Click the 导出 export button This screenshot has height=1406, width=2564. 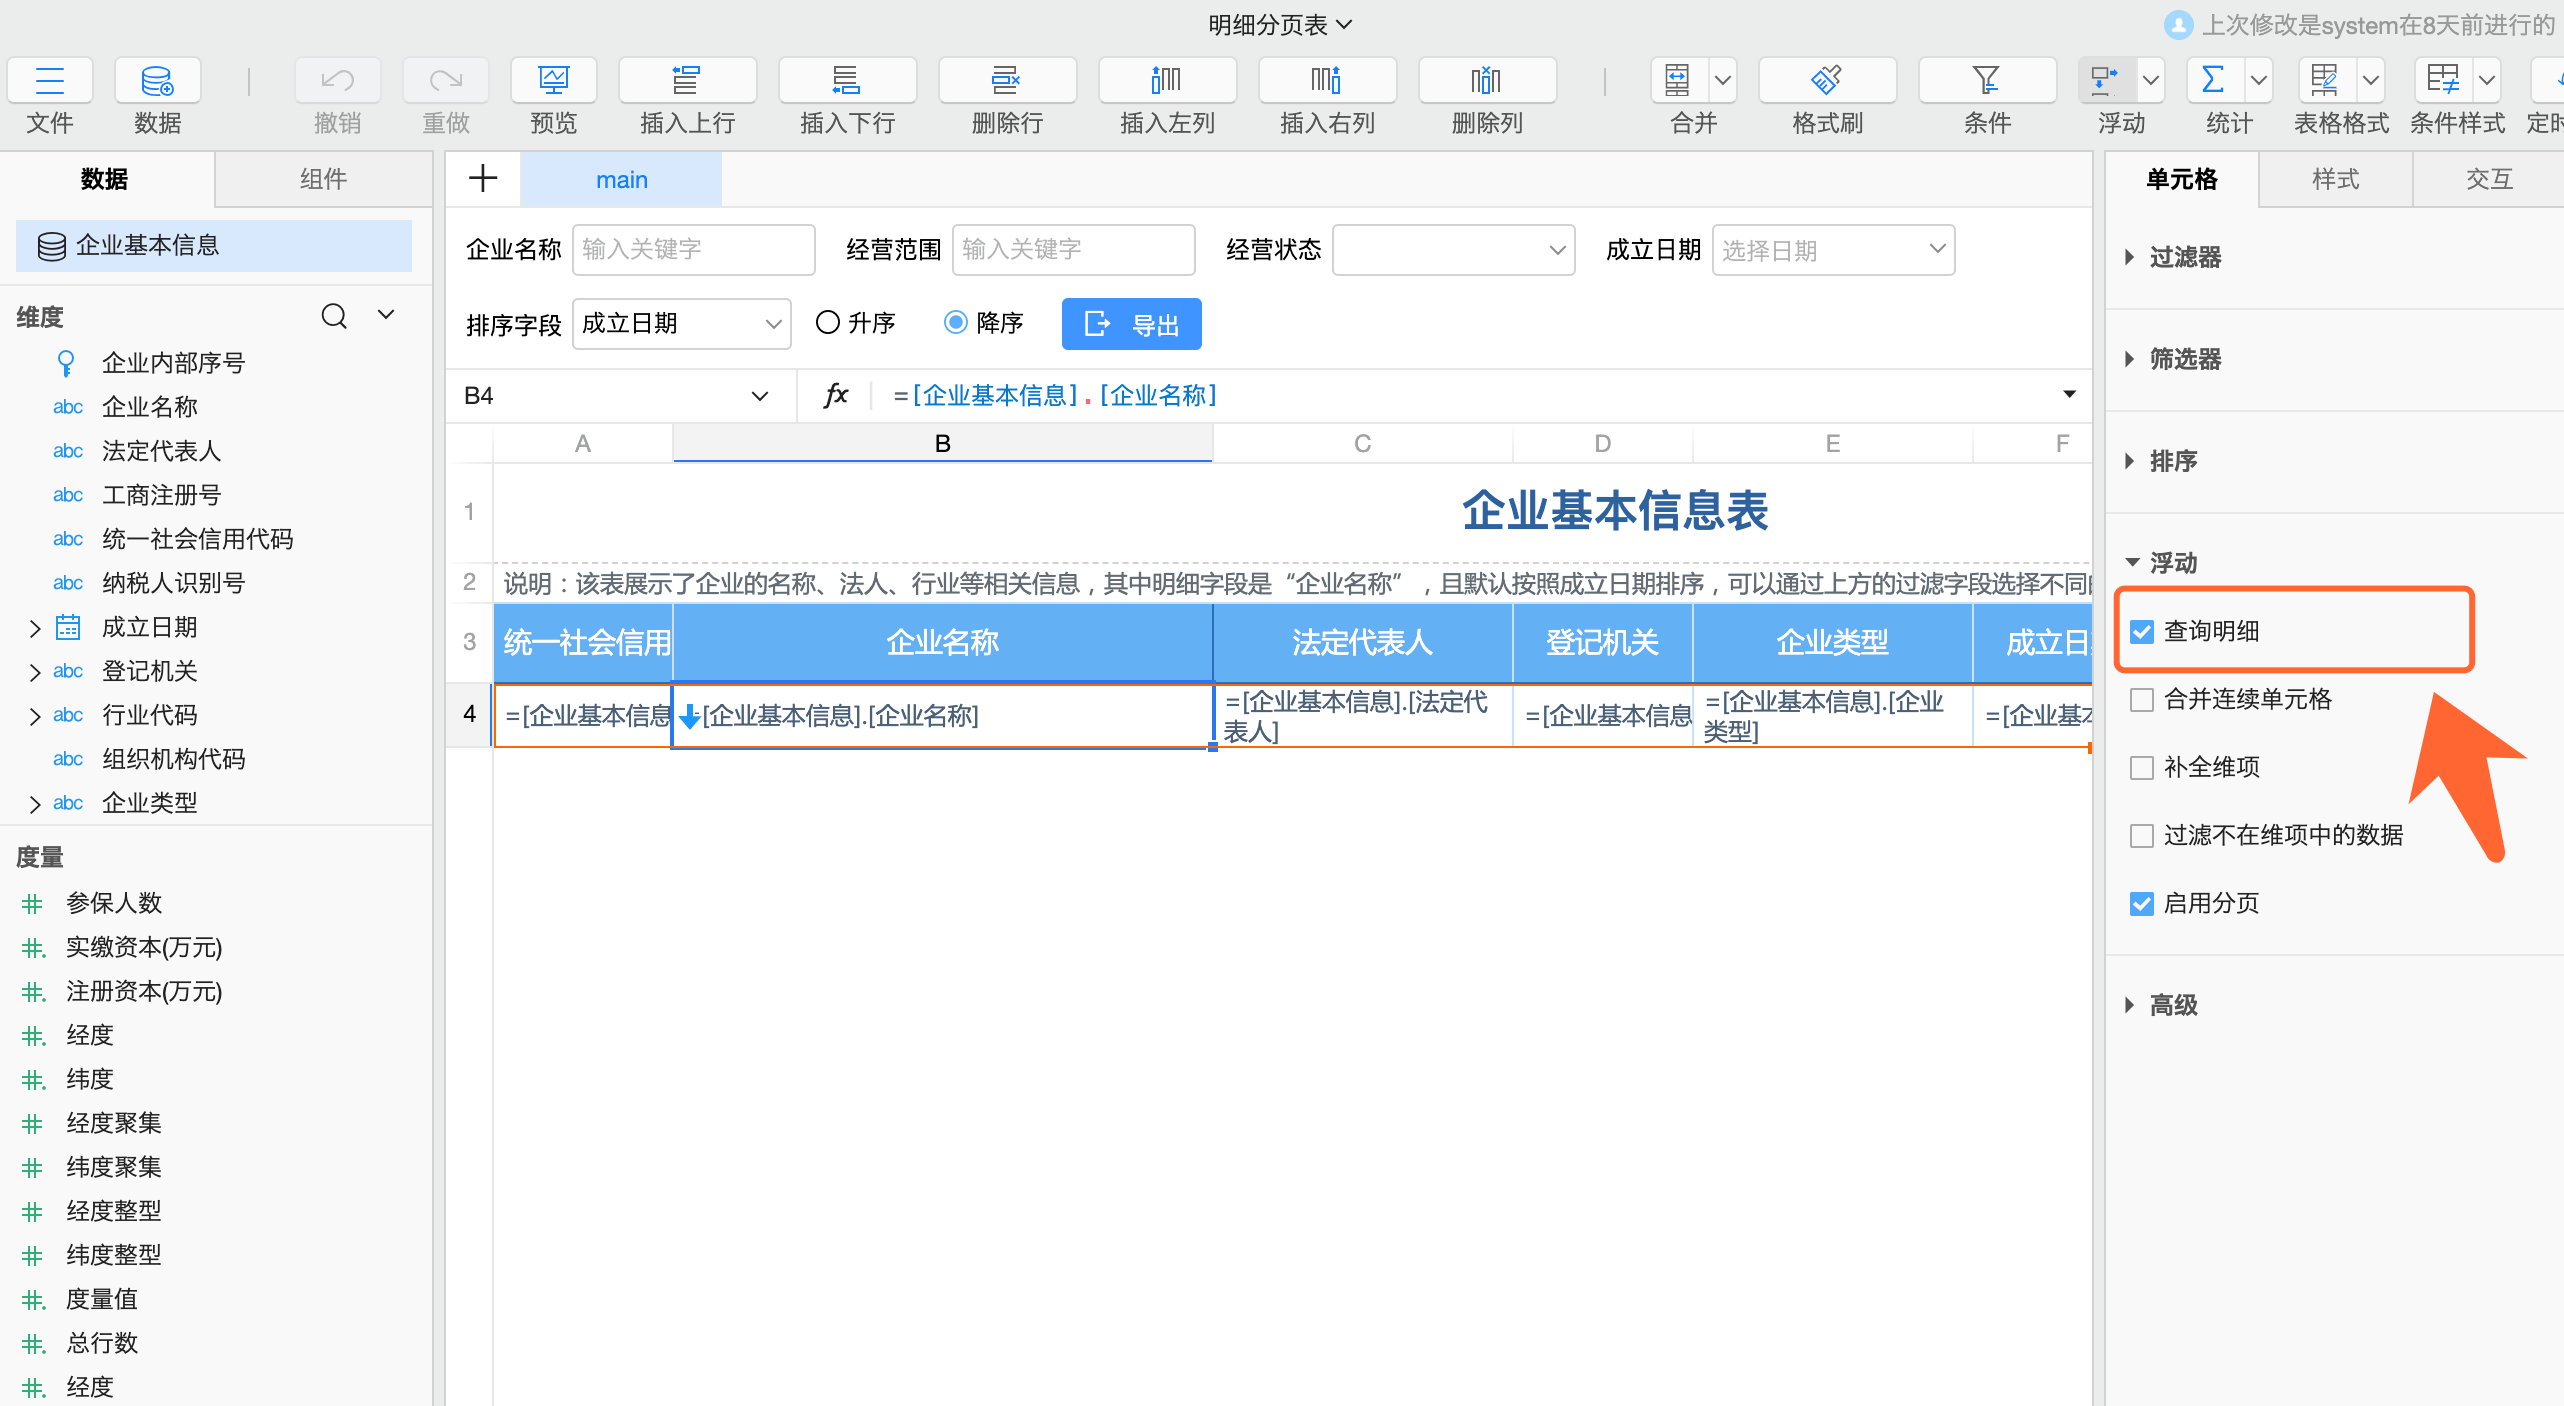coord(1131,324)
